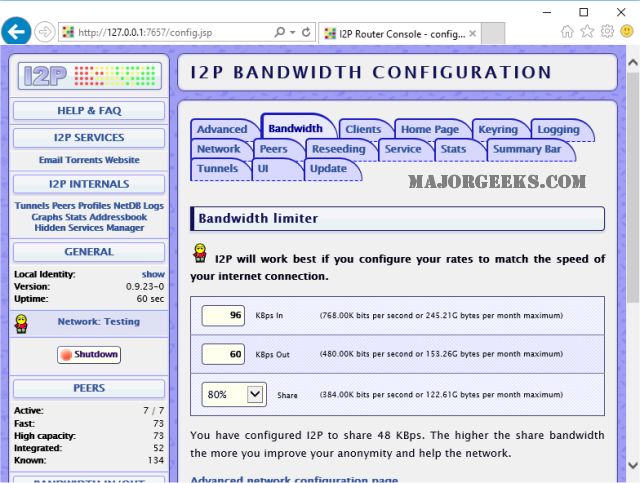Switch to the Keyring tab
Viewport: 640px width, 483px height.
tap(498, 129)
